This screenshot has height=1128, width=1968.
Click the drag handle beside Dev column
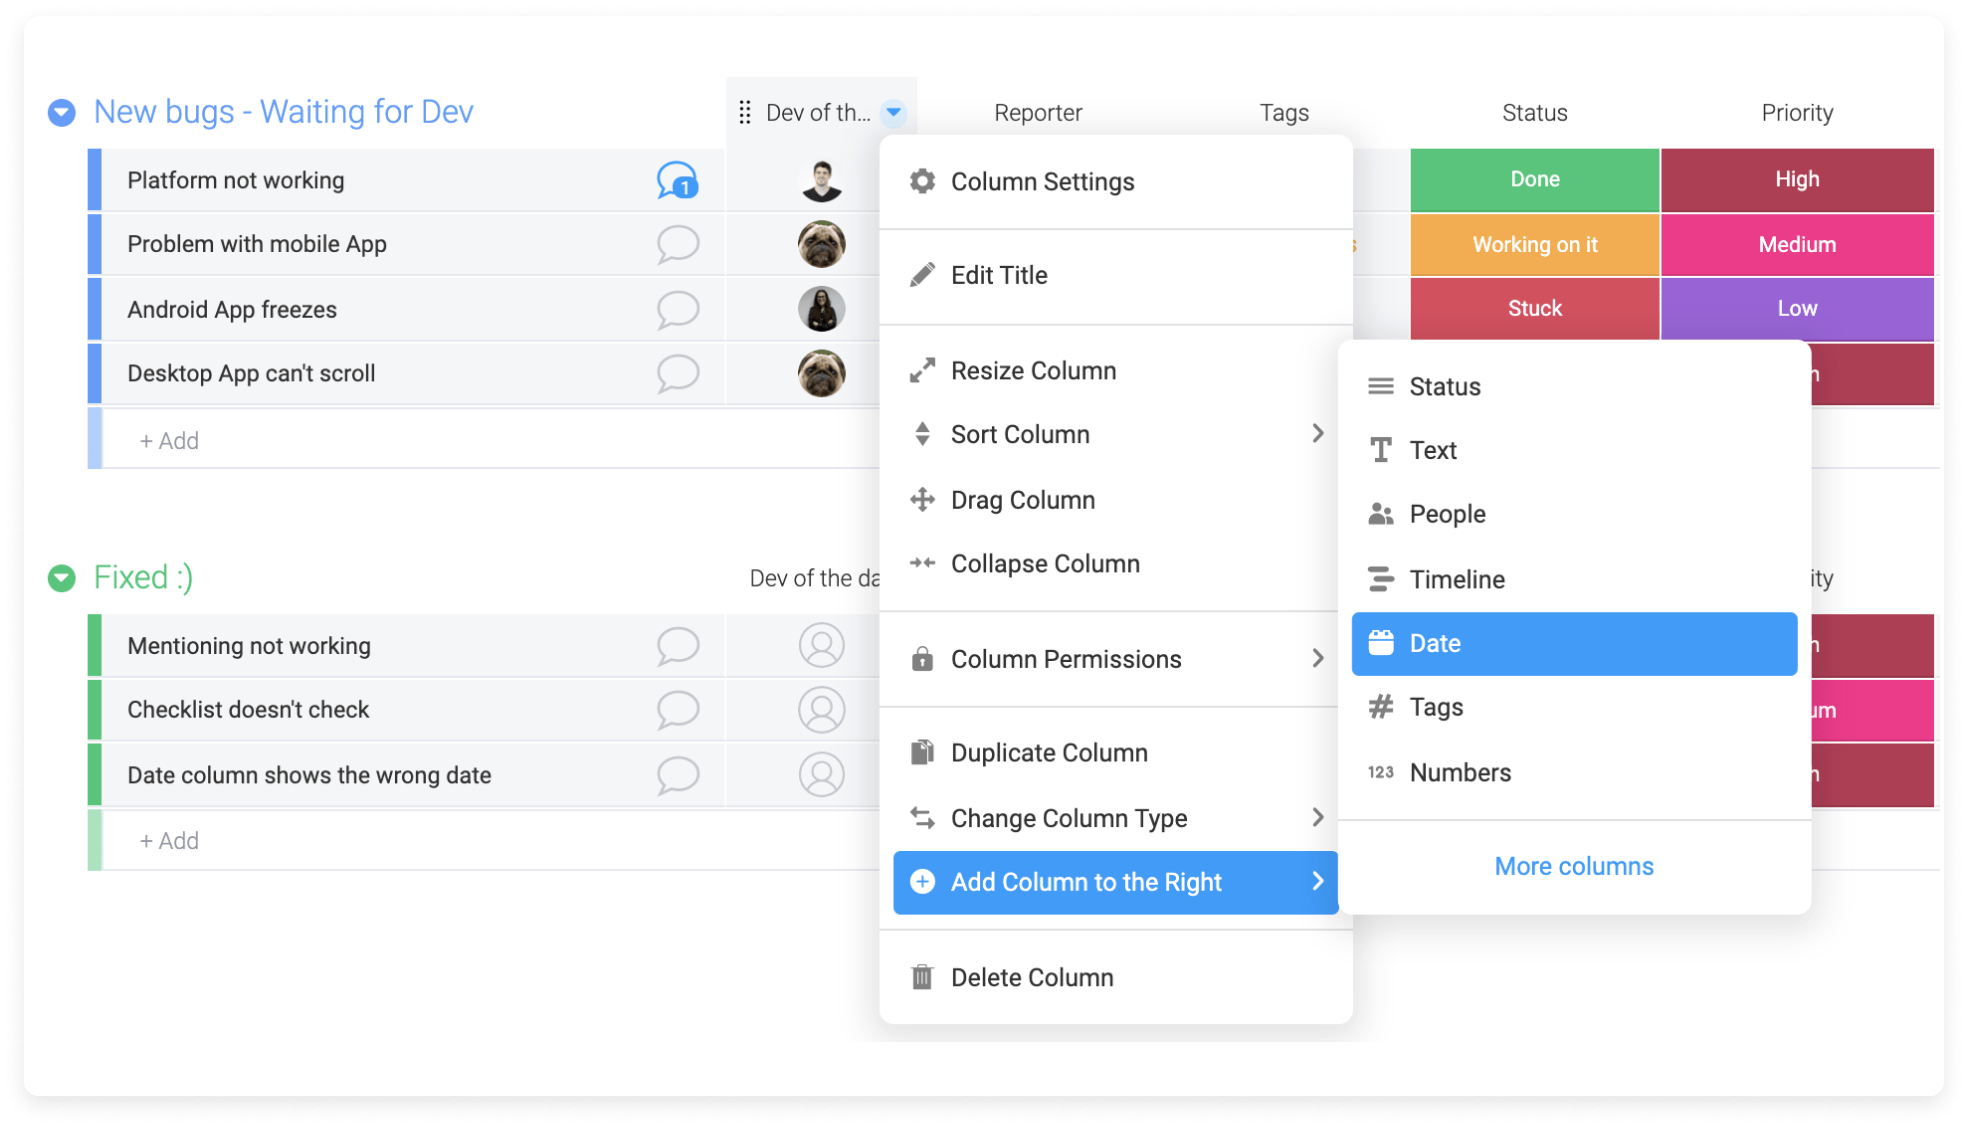tap(744, 113)
